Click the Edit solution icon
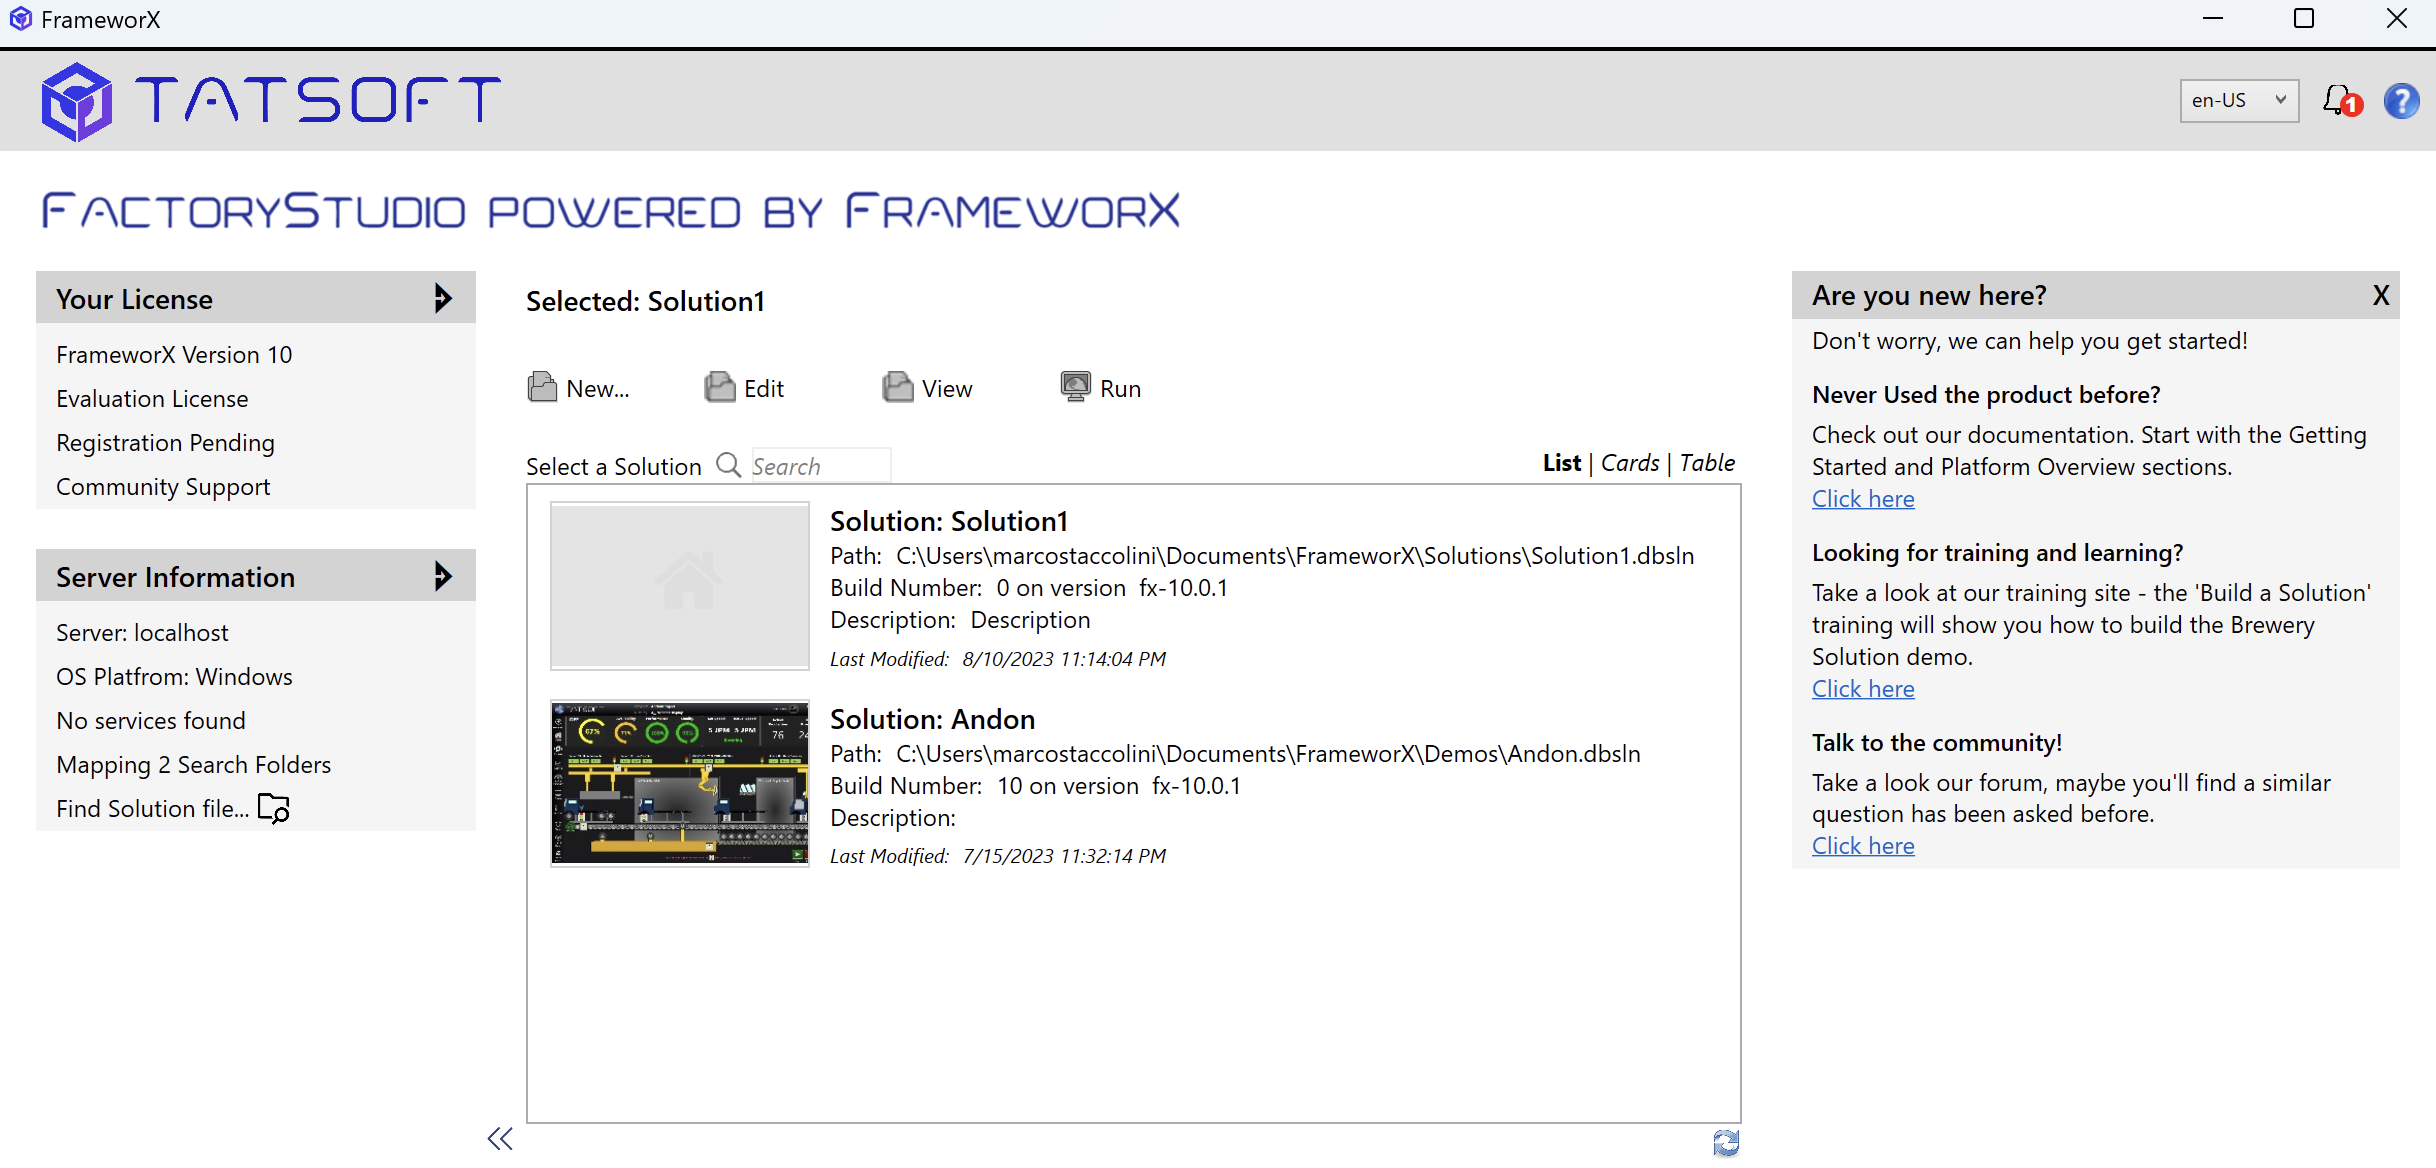Screen dimensions: 2436x1168 (x=719, y=387)
